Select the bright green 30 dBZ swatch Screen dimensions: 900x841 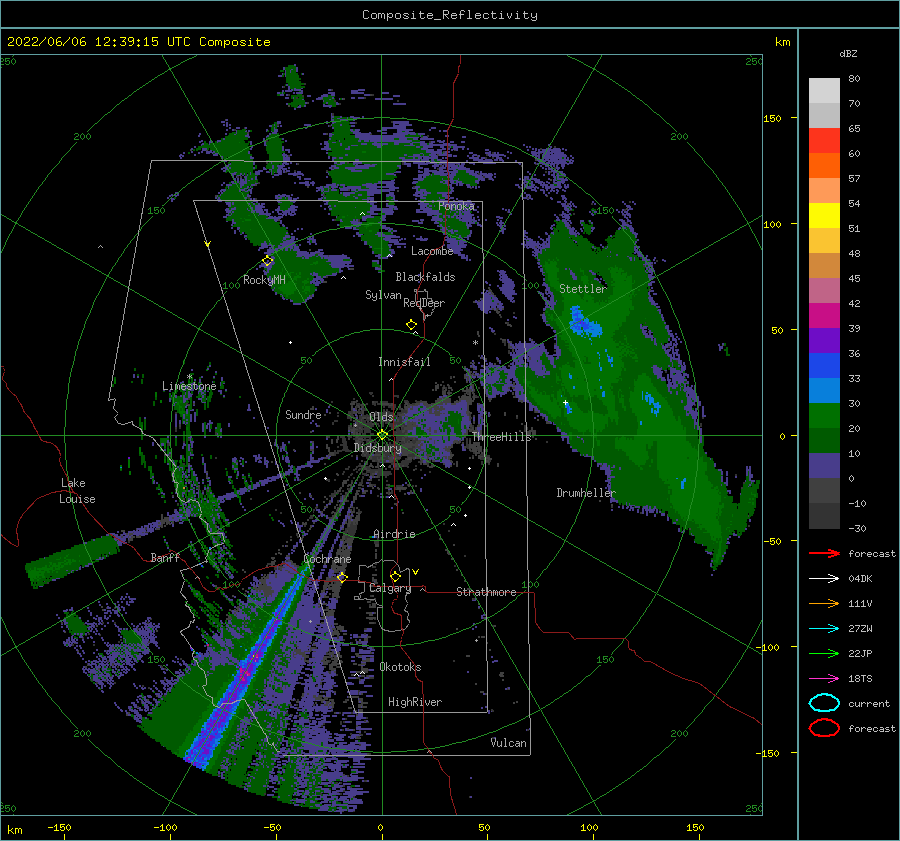pos(824,415)
